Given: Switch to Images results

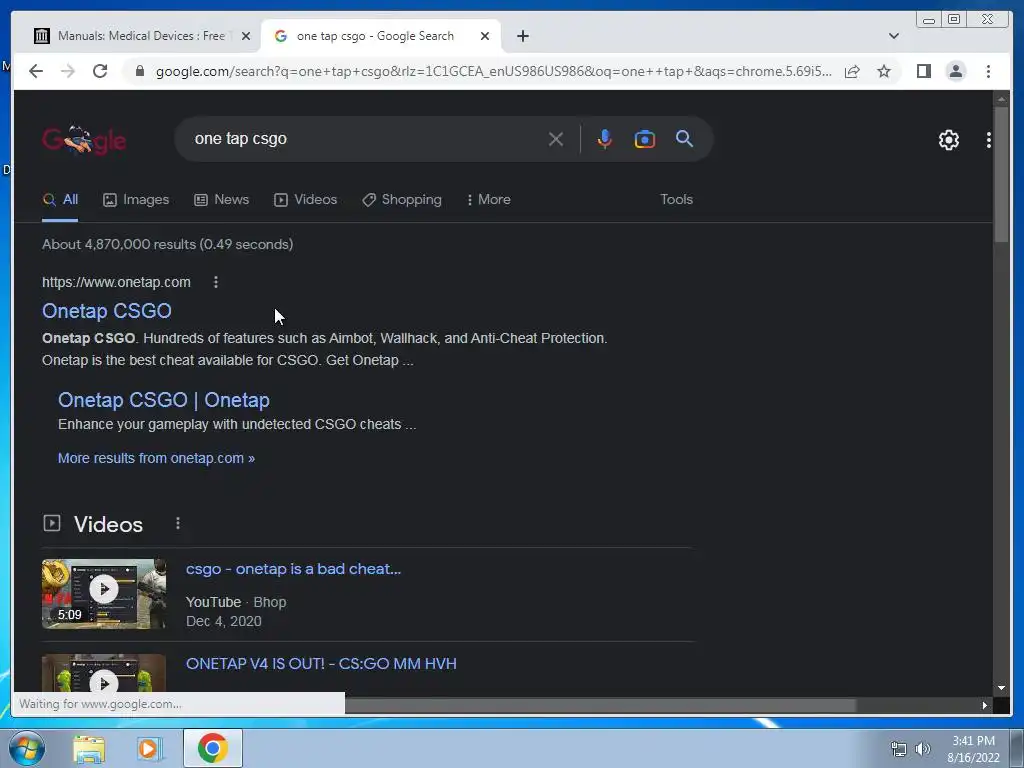Looking at the screenshot, I should [136, 200].
